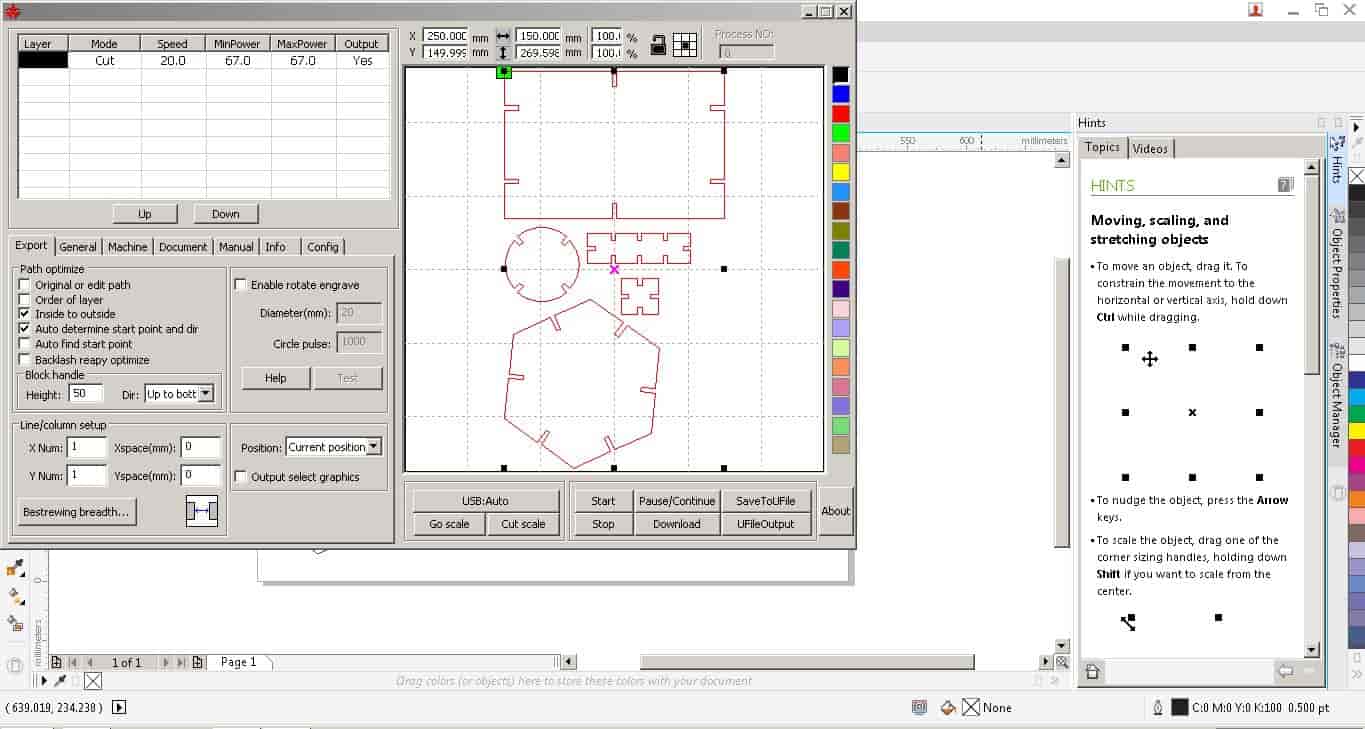This screenshot has height=729, width=1365.
Task: Click the Up button below layer table
Action: (145, 214)
